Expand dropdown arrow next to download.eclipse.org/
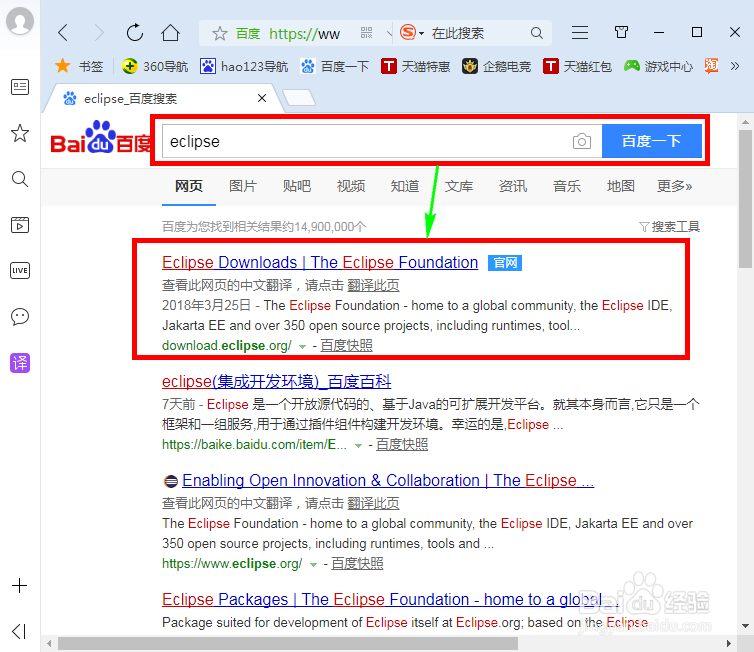The height and width of the screenshot is (652, 754). (302, 346)
